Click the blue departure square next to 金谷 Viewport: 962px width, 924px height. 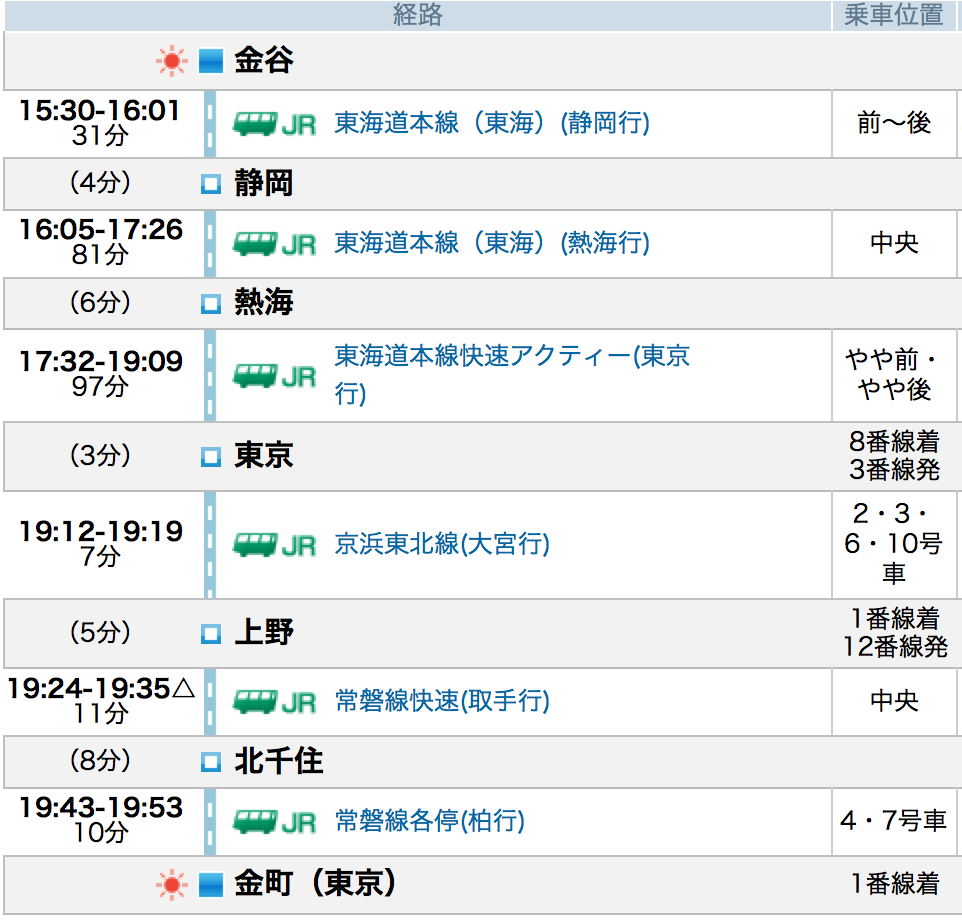click(x=210, y=61)
